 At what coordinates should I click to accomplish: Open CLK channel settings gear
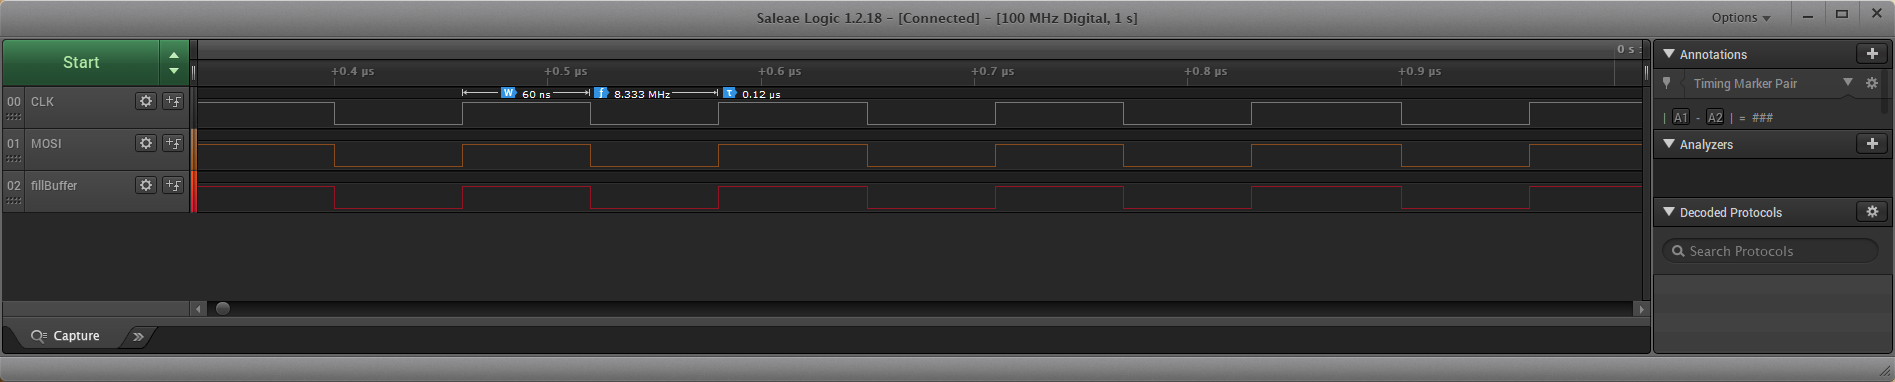point(146,101)
